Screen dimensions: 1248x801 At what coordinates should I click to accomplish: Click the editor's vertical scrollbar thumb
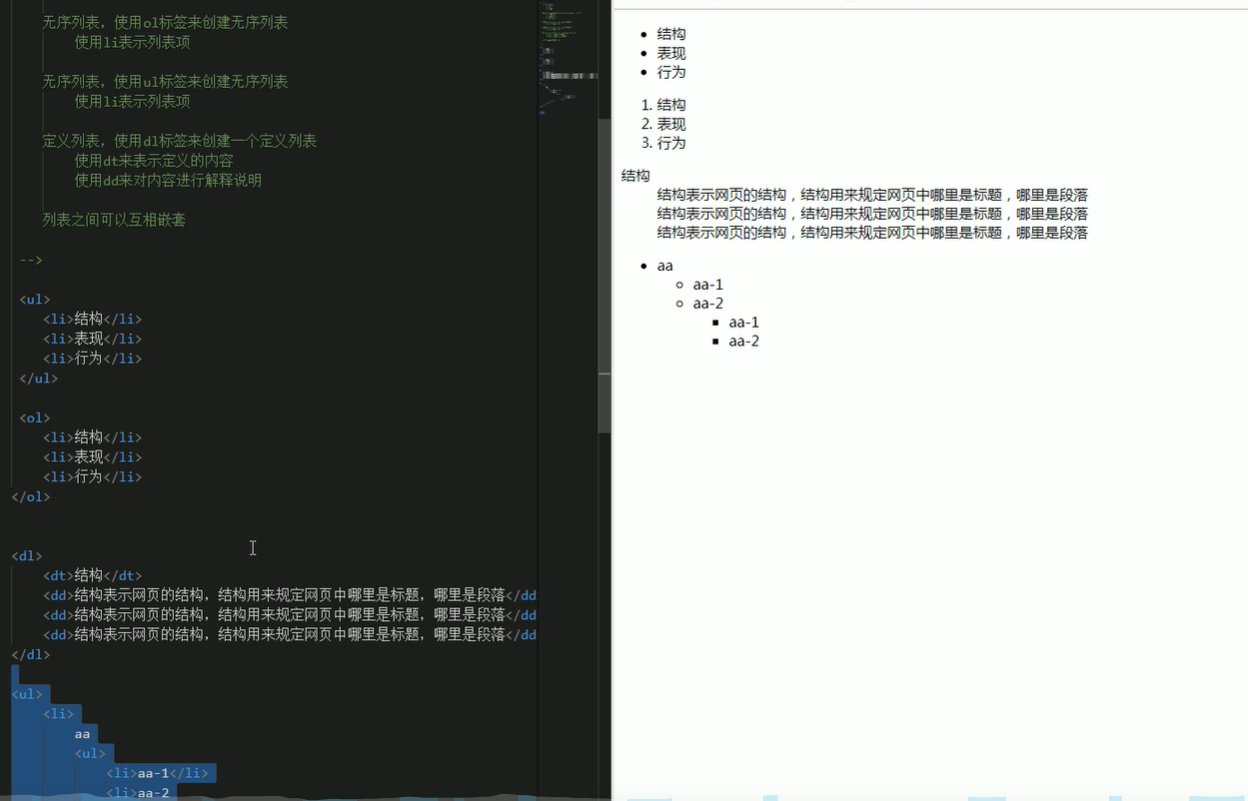coord(604,275)
